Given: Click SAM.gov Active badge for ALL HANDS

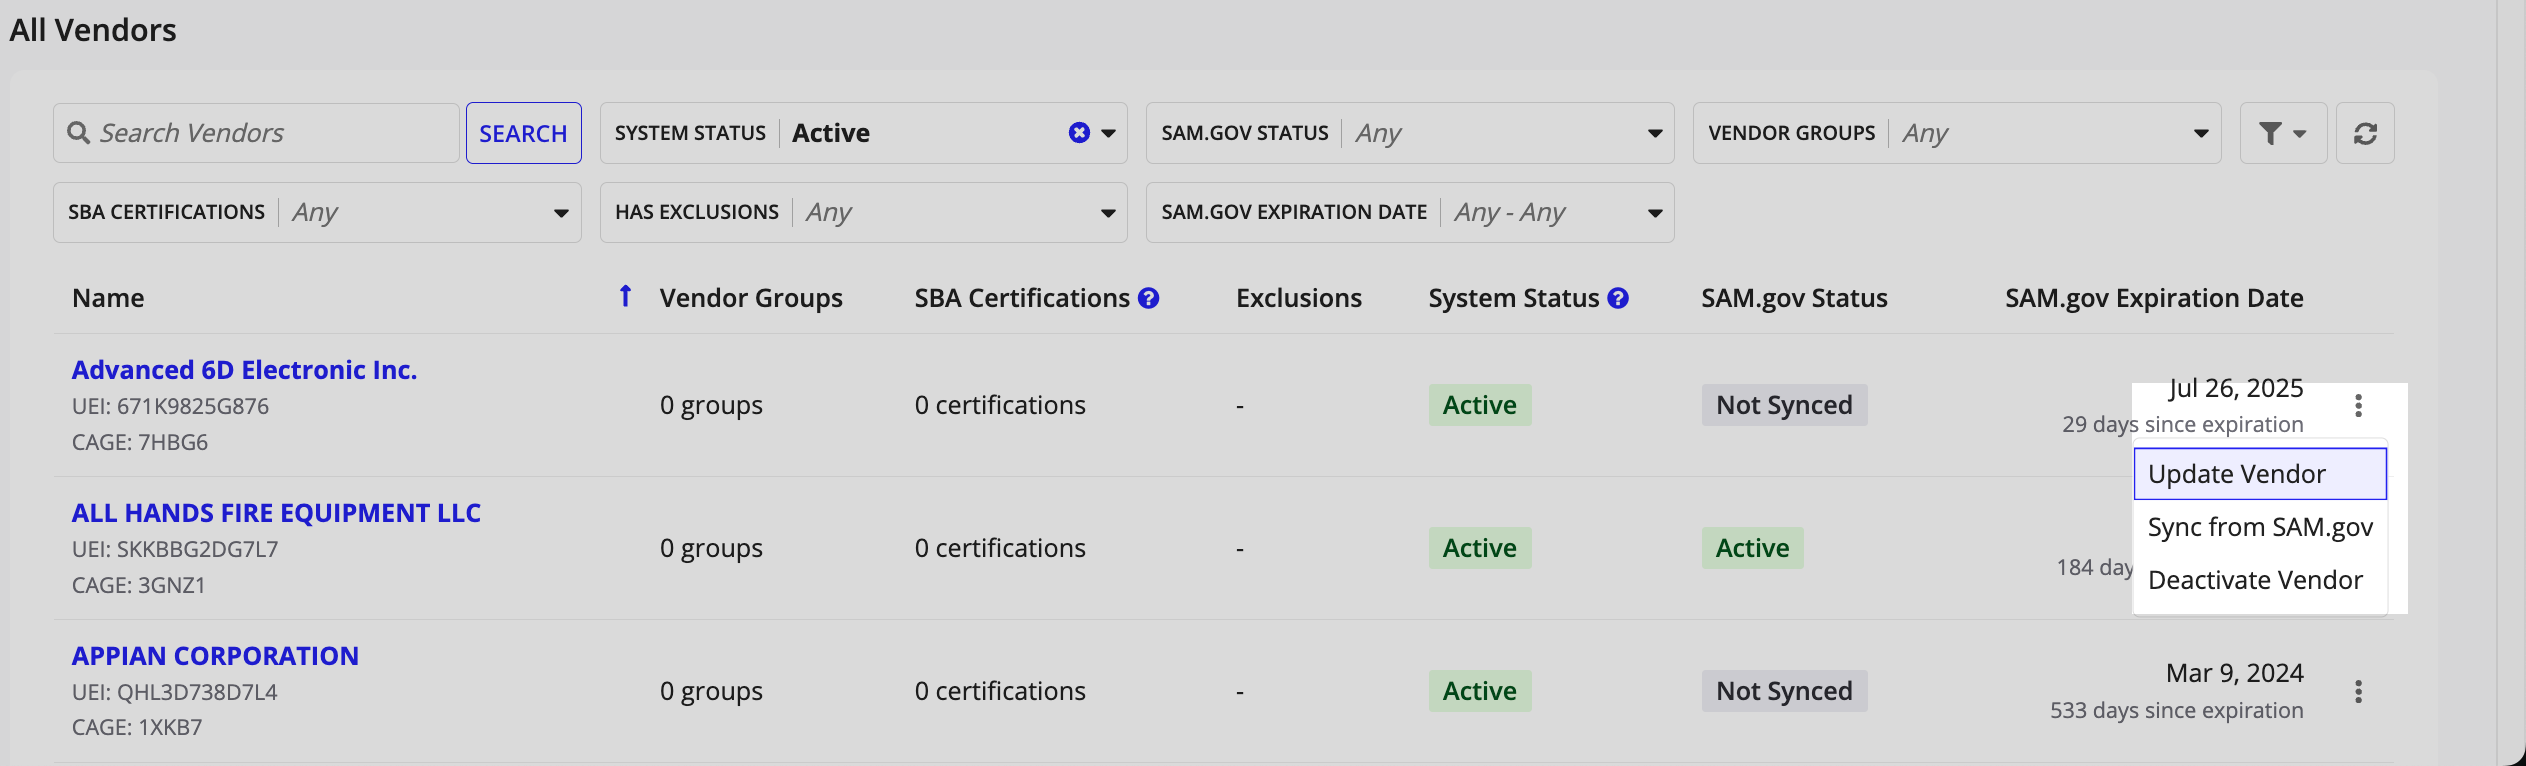Looking at the screenshot, I should pos(1752,548).
